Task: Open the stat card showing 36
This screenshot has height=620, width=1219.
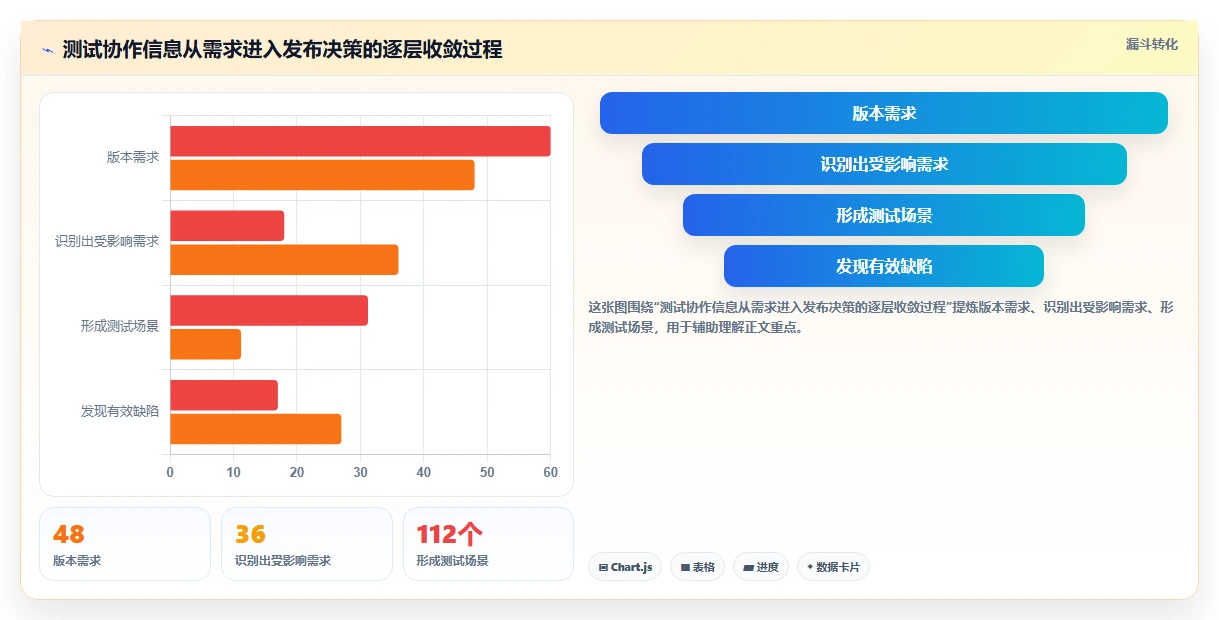Action: tap(307, 544)
